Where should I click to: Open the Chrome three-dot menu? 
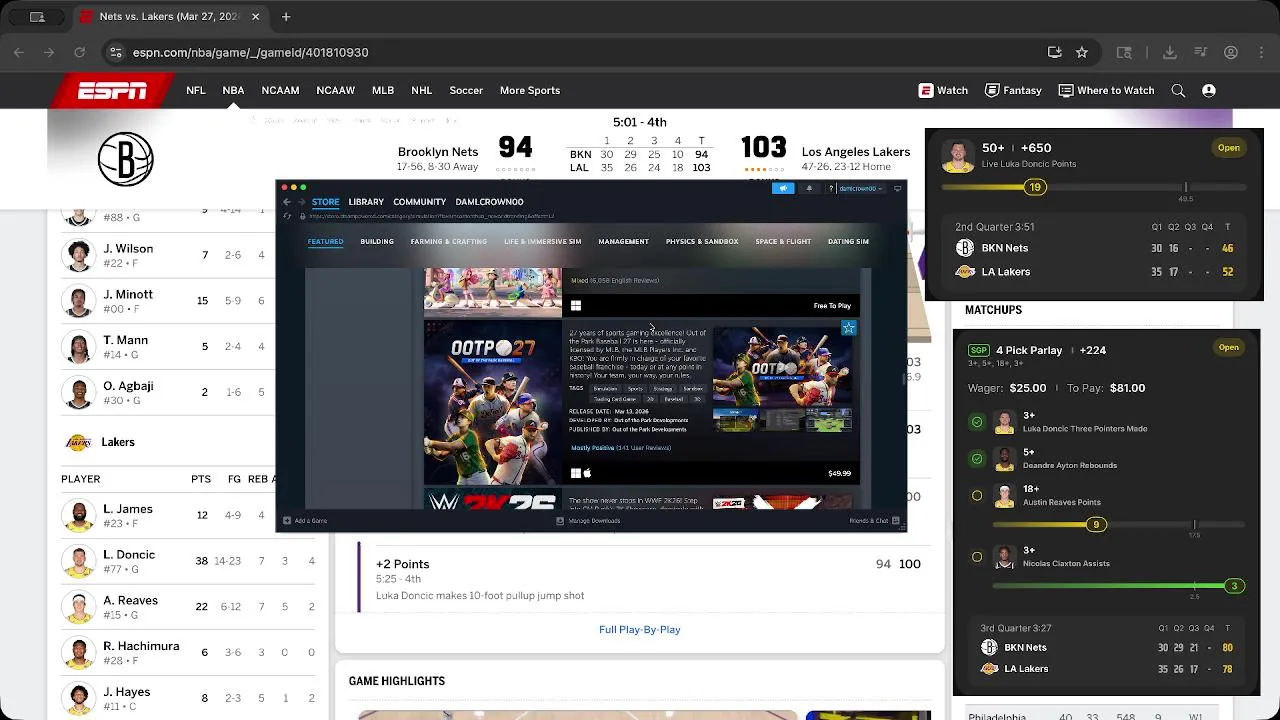[1260, 52]
